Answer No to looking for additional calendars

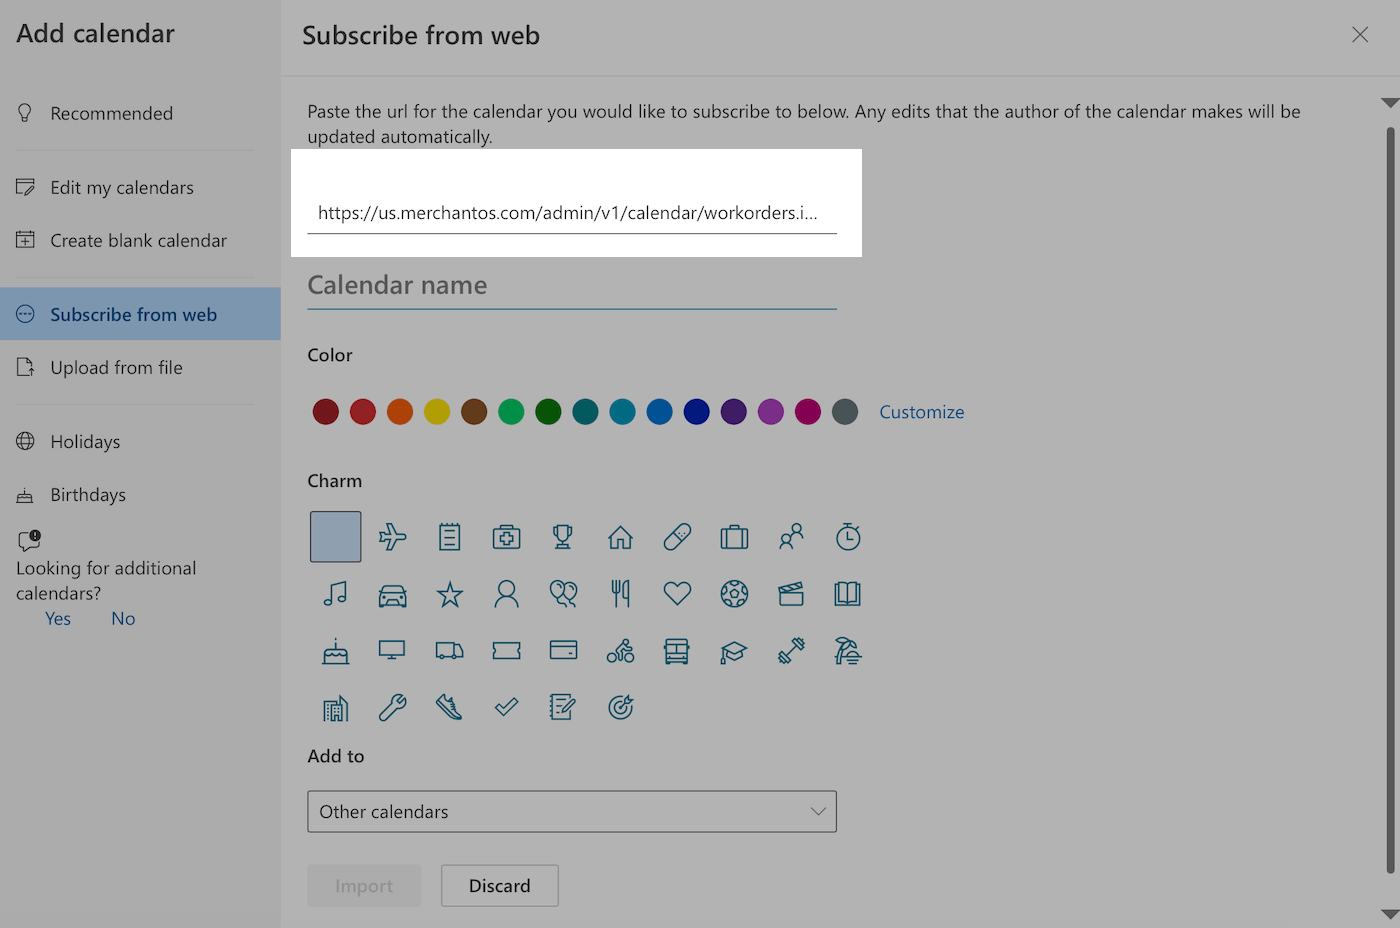[x=122, y=618]
